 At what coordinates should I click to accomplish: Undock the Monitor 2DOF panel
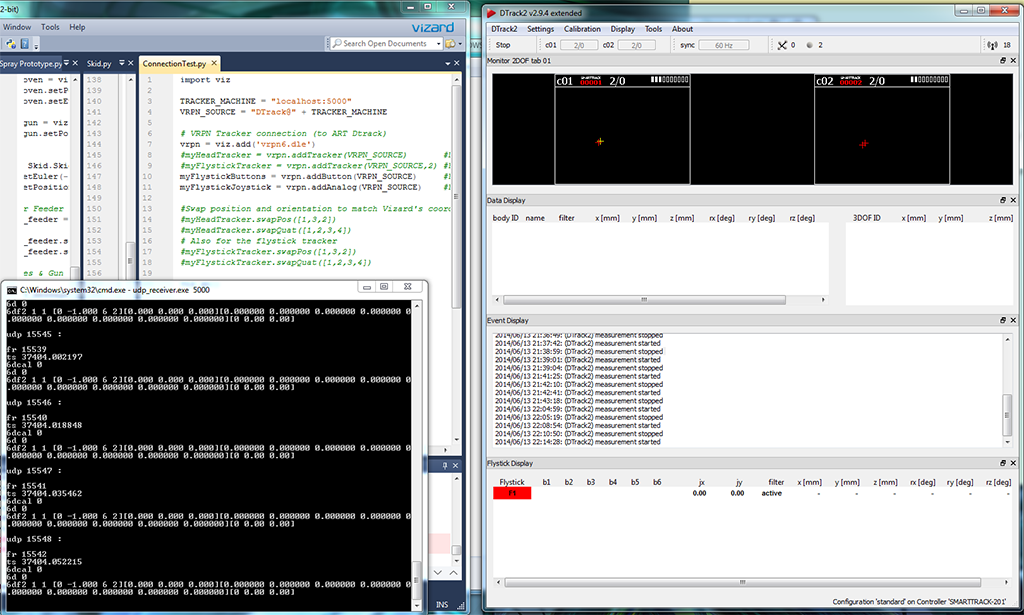pyautogui.click(x=1003, y=61)
